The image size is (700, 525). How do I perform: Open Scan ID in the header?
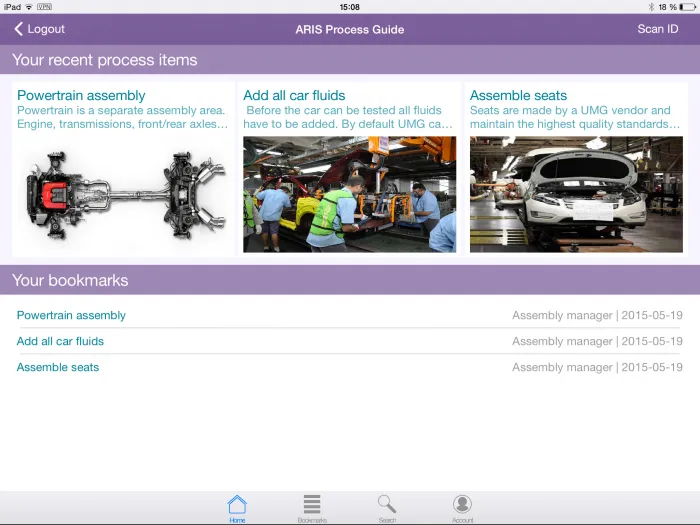click(x=658, y=29)
